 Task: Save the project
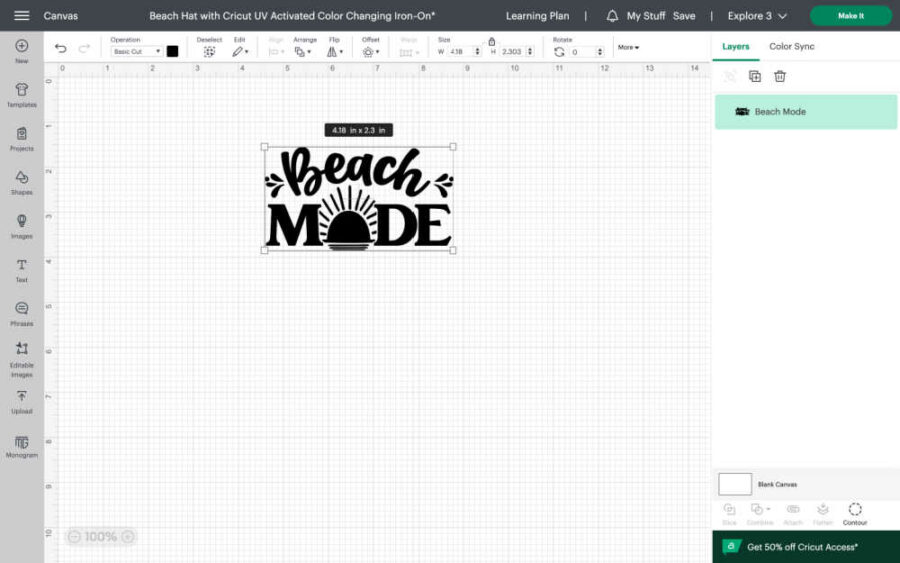click(x=684, y=16)
